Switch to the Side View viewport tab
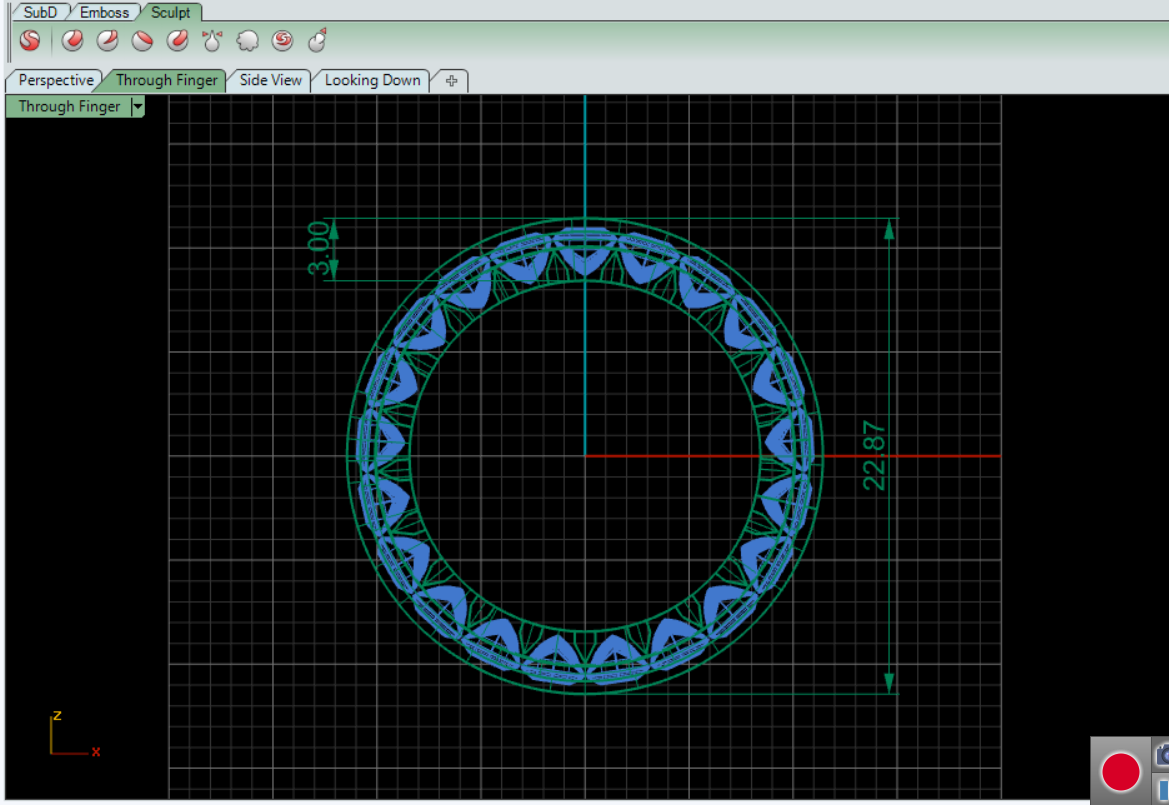The height and width of the screenshot is (805, 1169). [270, 80]
